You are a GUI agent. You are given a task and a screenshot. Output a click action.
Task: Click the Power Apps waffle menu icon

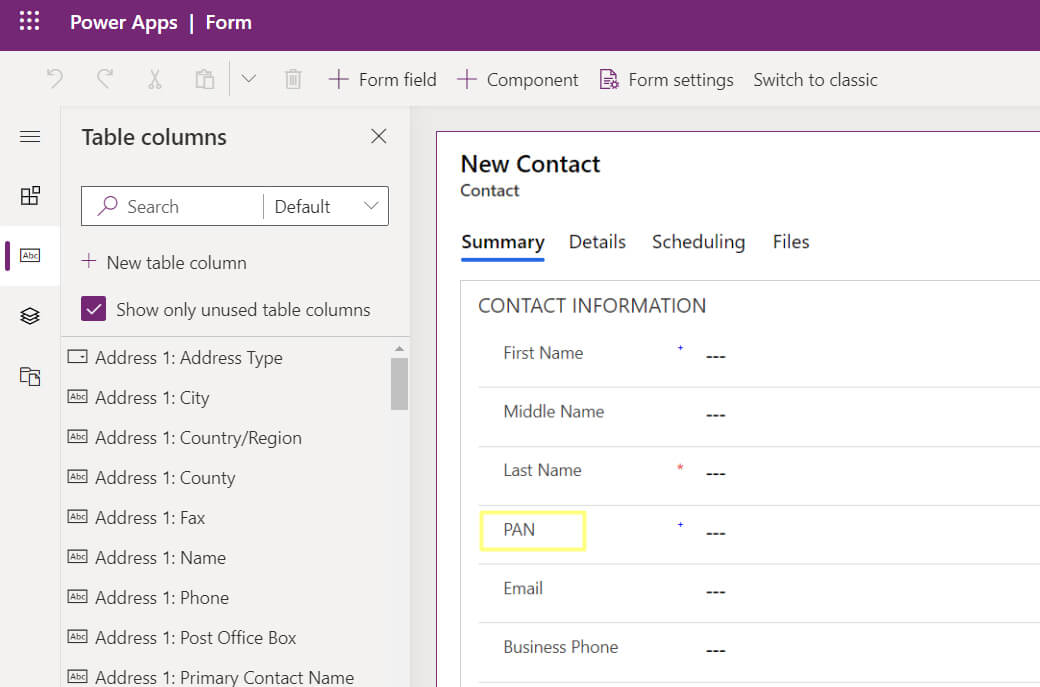pyautogui.click(x=28, y=22)
